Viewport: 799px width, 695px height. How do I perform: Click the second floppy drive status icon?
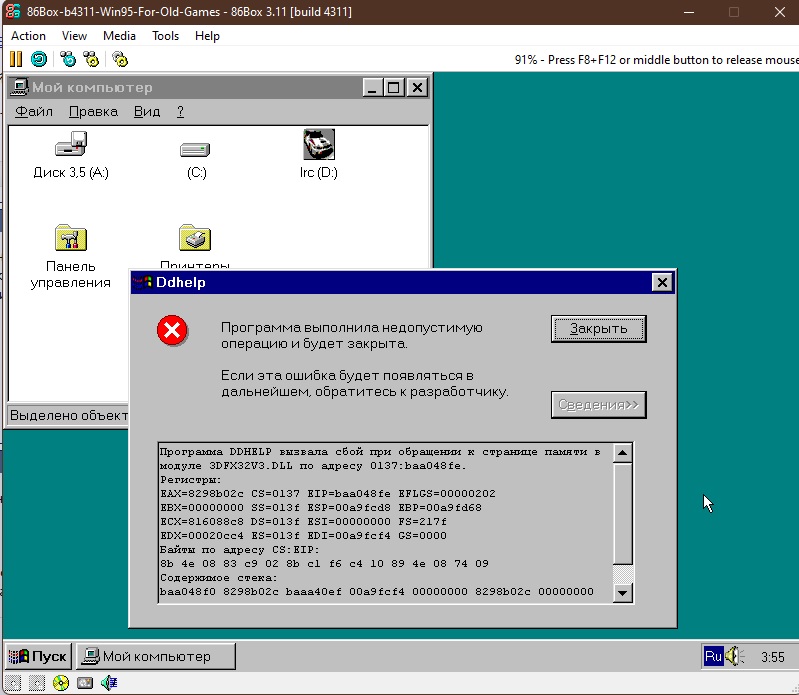coord(37,683)
